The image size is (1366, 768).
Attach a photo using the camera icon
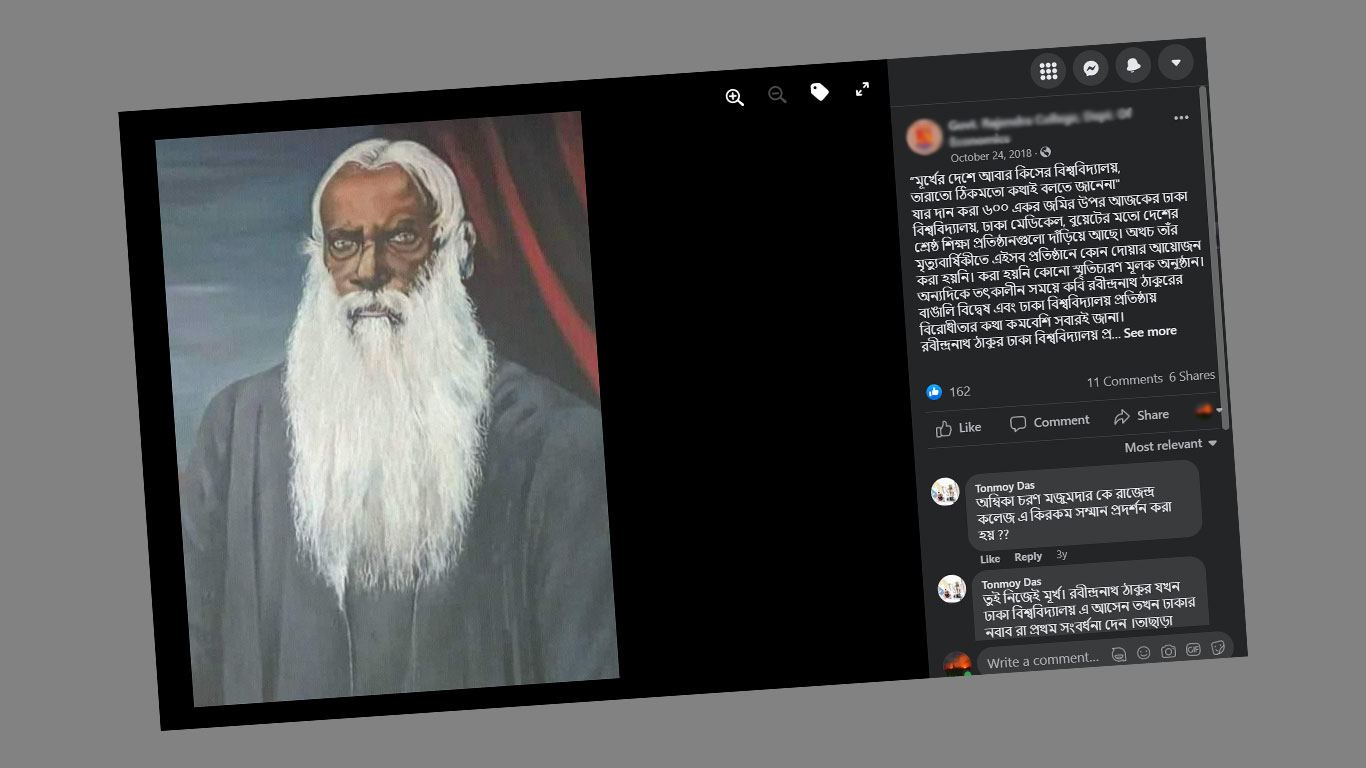[1168, 651]
